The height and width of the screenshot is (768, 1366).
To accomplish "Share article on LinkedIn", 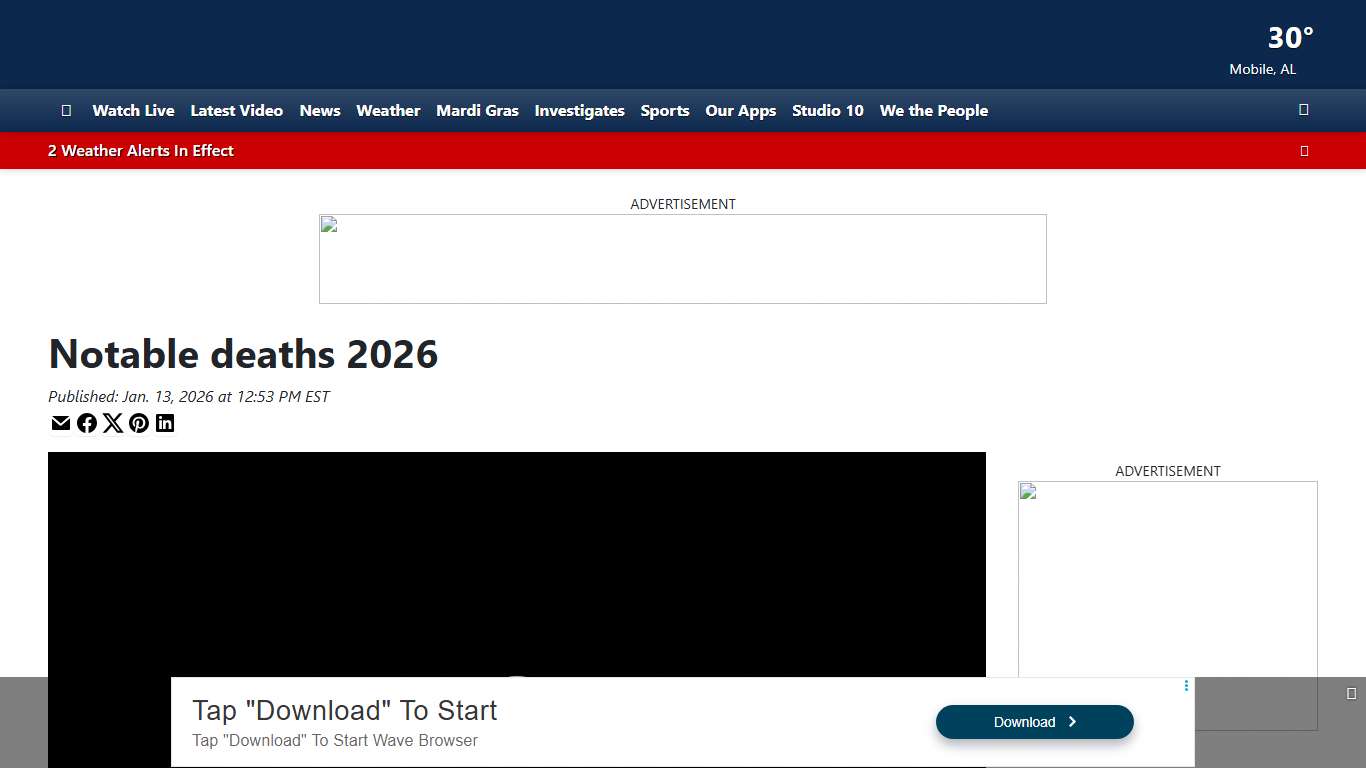I will [165, 423].
